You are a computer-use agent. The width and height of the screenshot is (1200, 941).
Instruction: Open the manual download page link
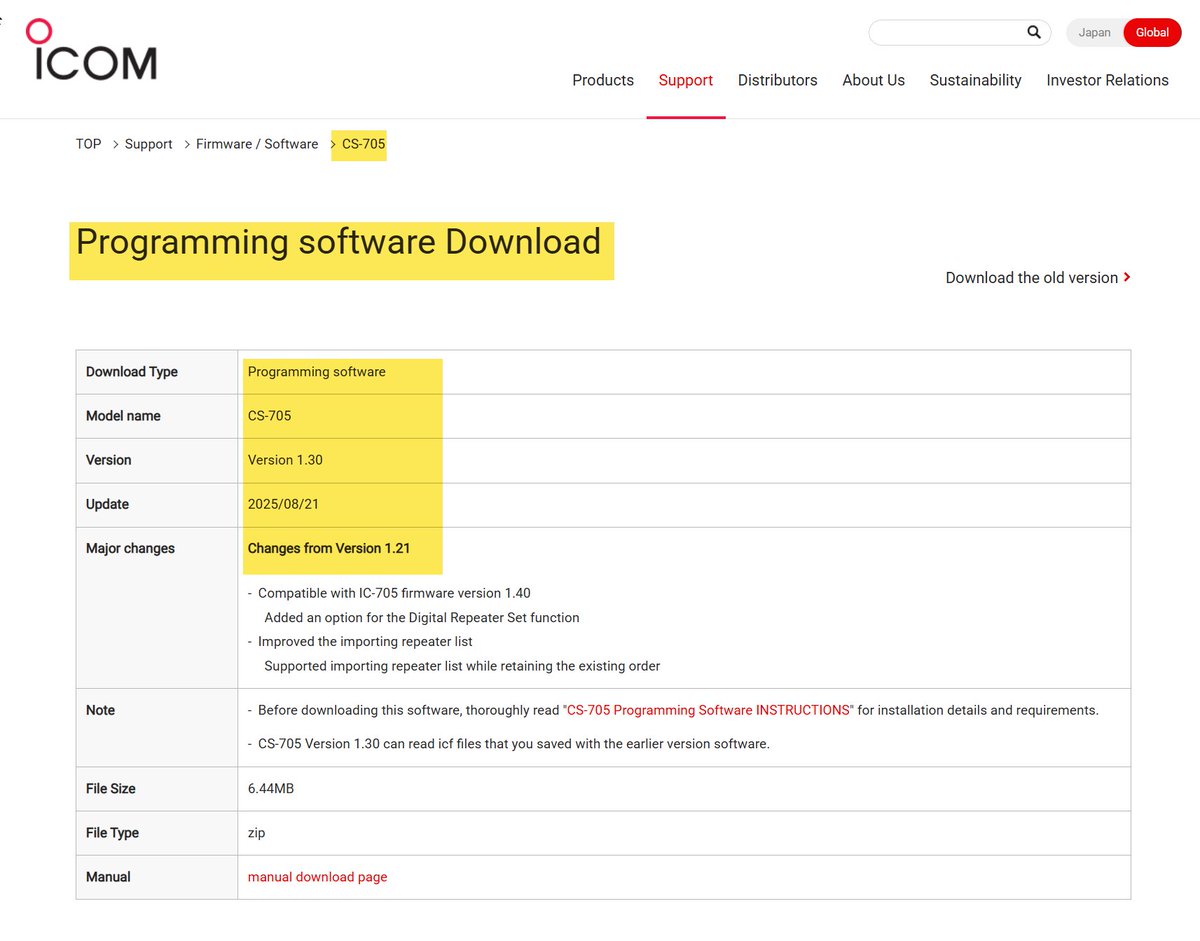(x=317, y=877)
